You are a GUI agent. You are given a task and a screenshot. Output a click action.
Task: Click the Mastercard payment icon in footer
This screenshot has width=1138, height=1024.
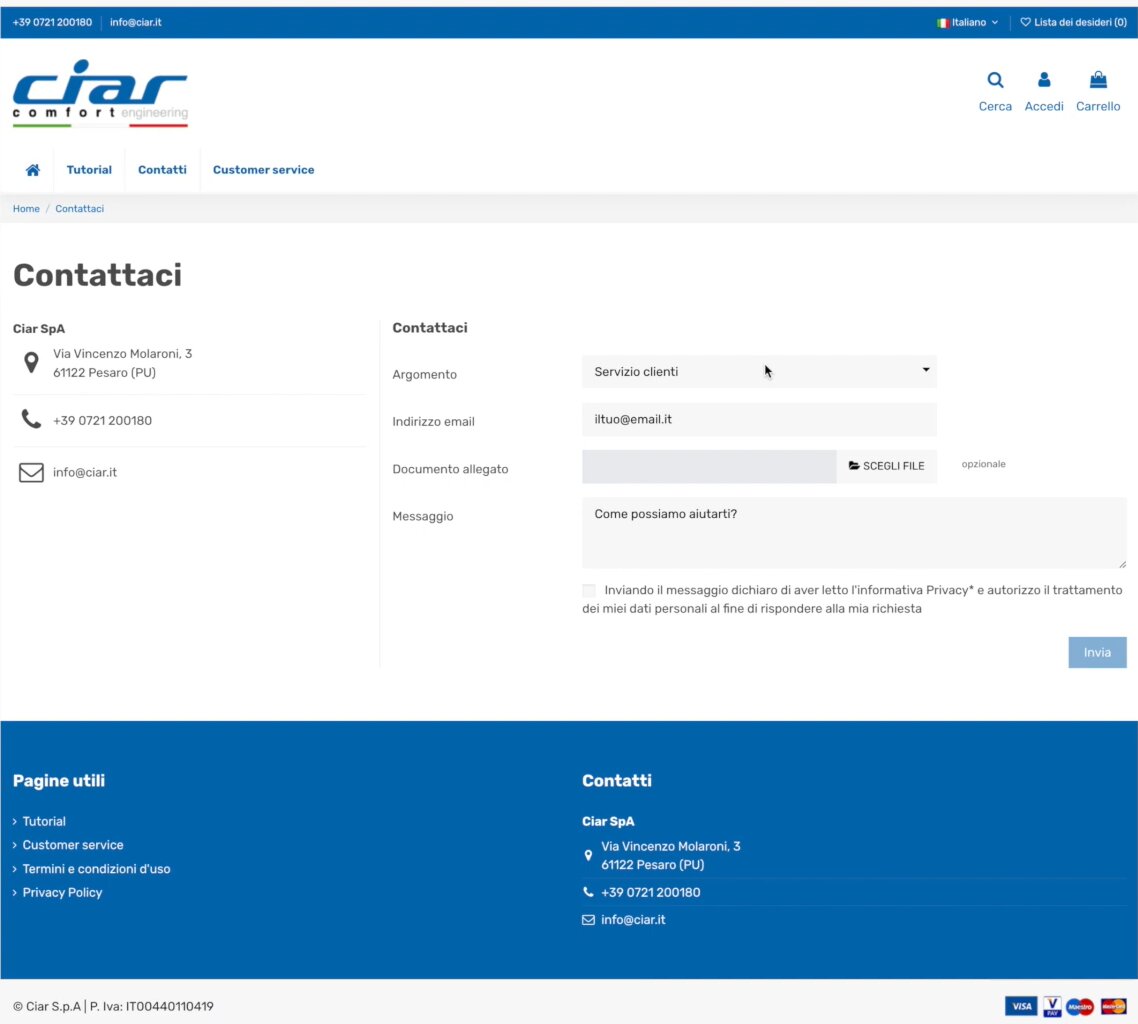[1113, 1006]
